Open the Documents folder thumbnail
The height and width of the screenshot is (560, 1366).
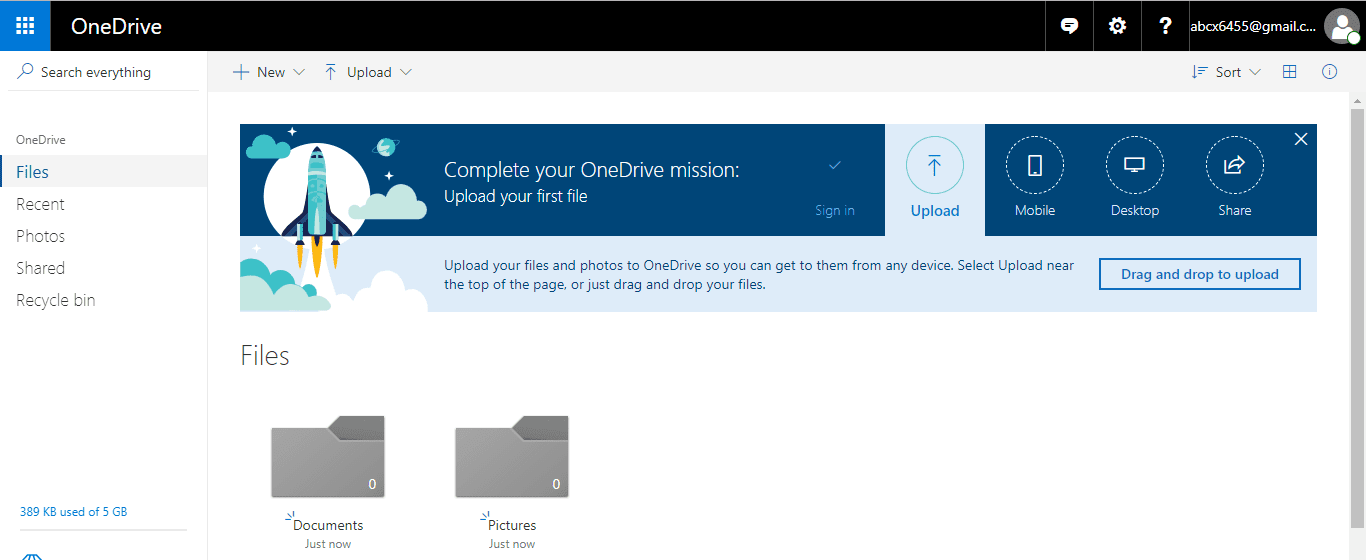pos(328,457)
